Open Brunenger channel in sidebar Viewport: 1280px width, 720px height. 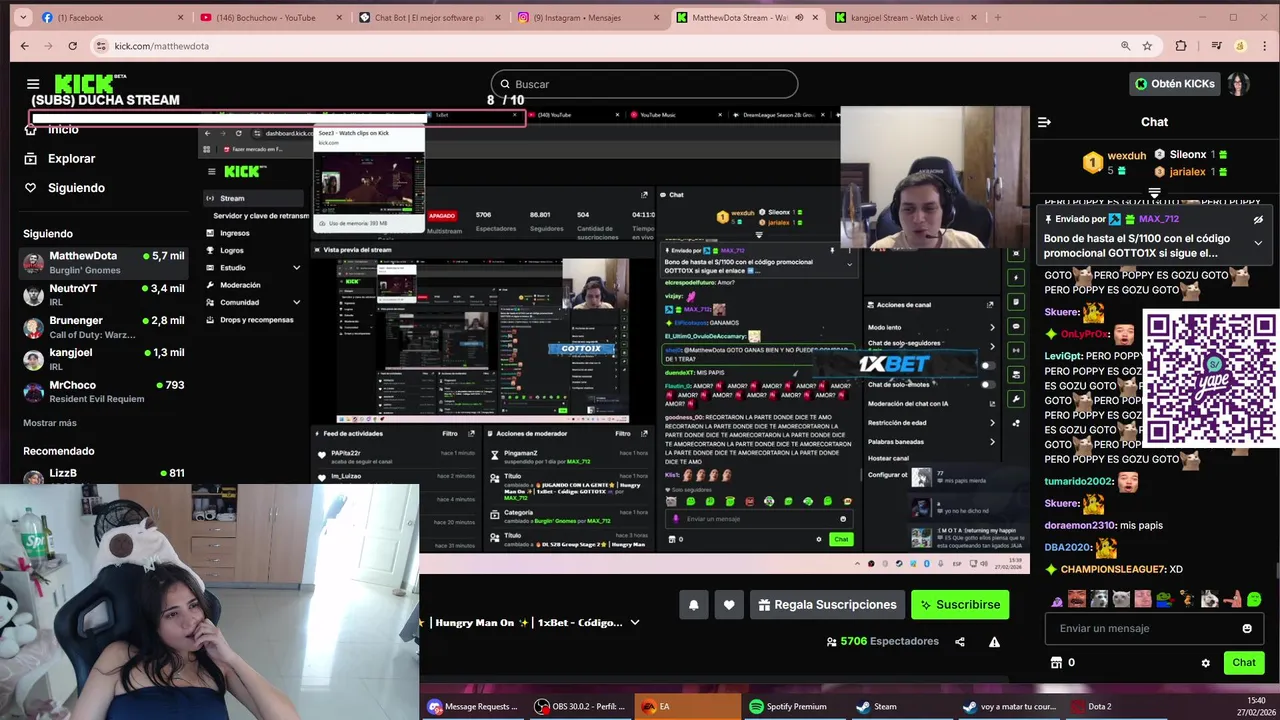(x=104, y=327)
